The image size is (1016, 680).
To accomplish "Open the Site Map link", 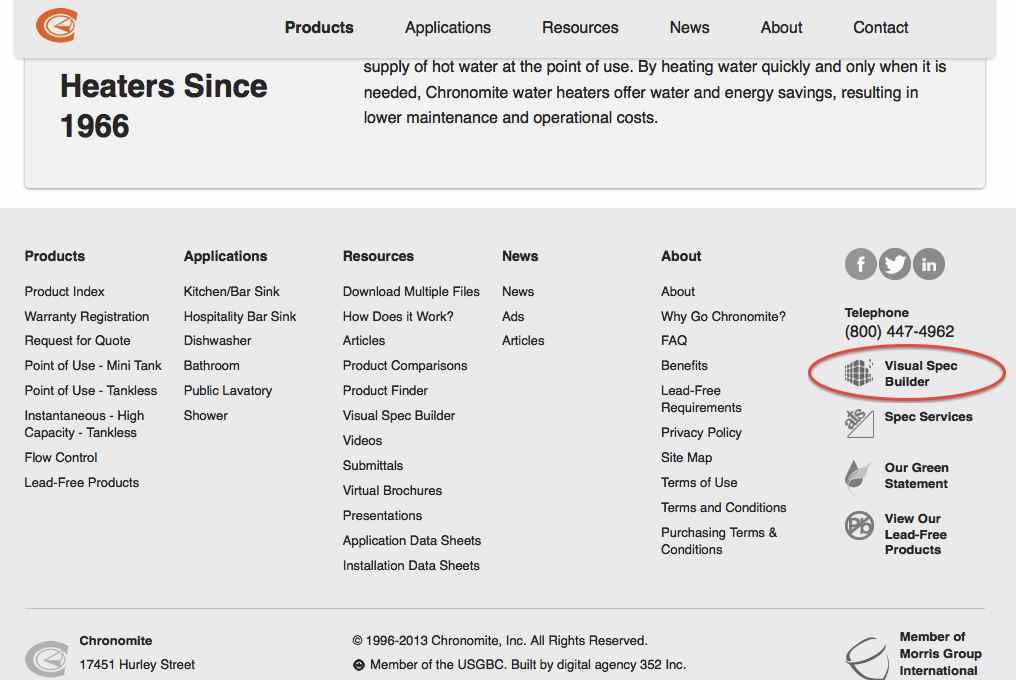I will click(x=686, y=458).
